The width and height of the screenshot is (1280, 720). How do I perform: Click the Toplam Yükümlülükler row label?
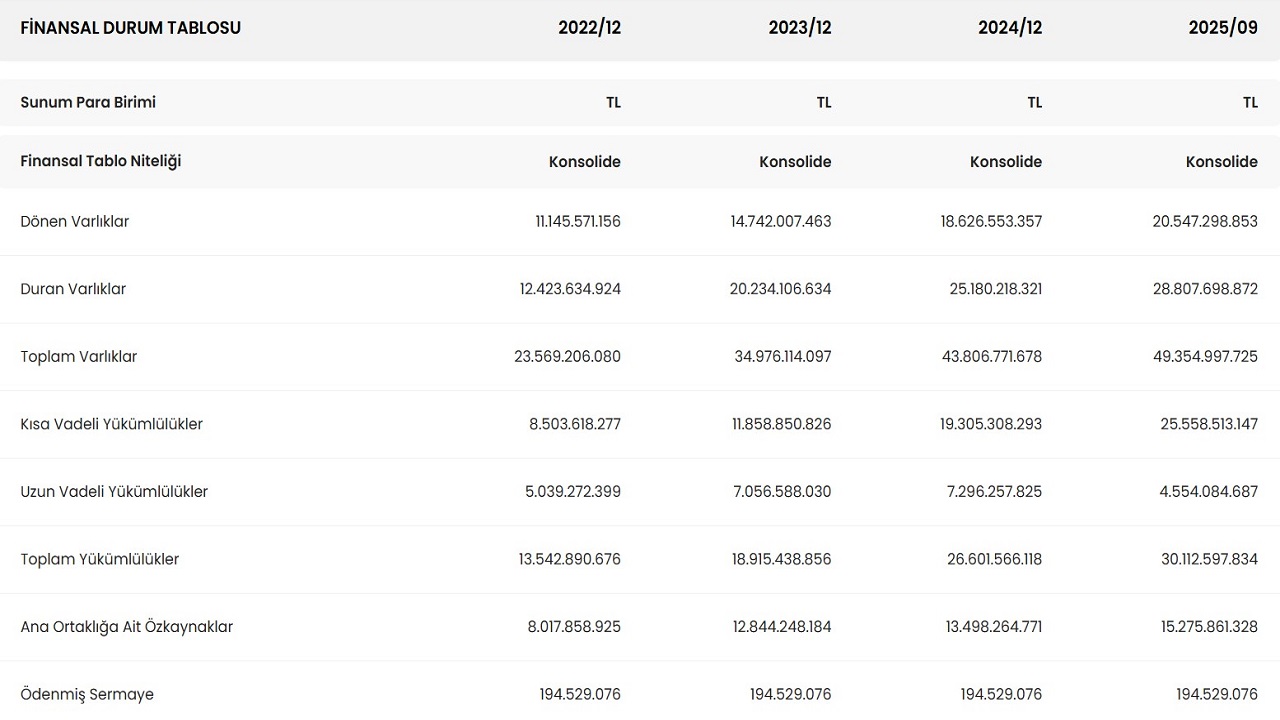pyautogui.click(x=100, y=559)
